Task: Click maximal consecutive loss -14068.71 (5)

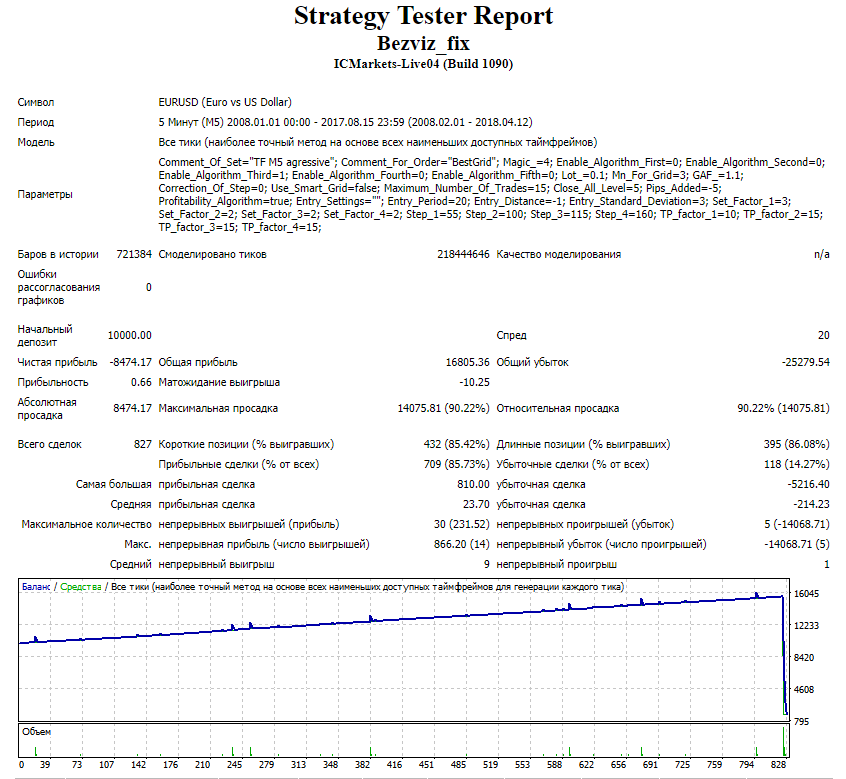Action: click(x=797, y=544)
